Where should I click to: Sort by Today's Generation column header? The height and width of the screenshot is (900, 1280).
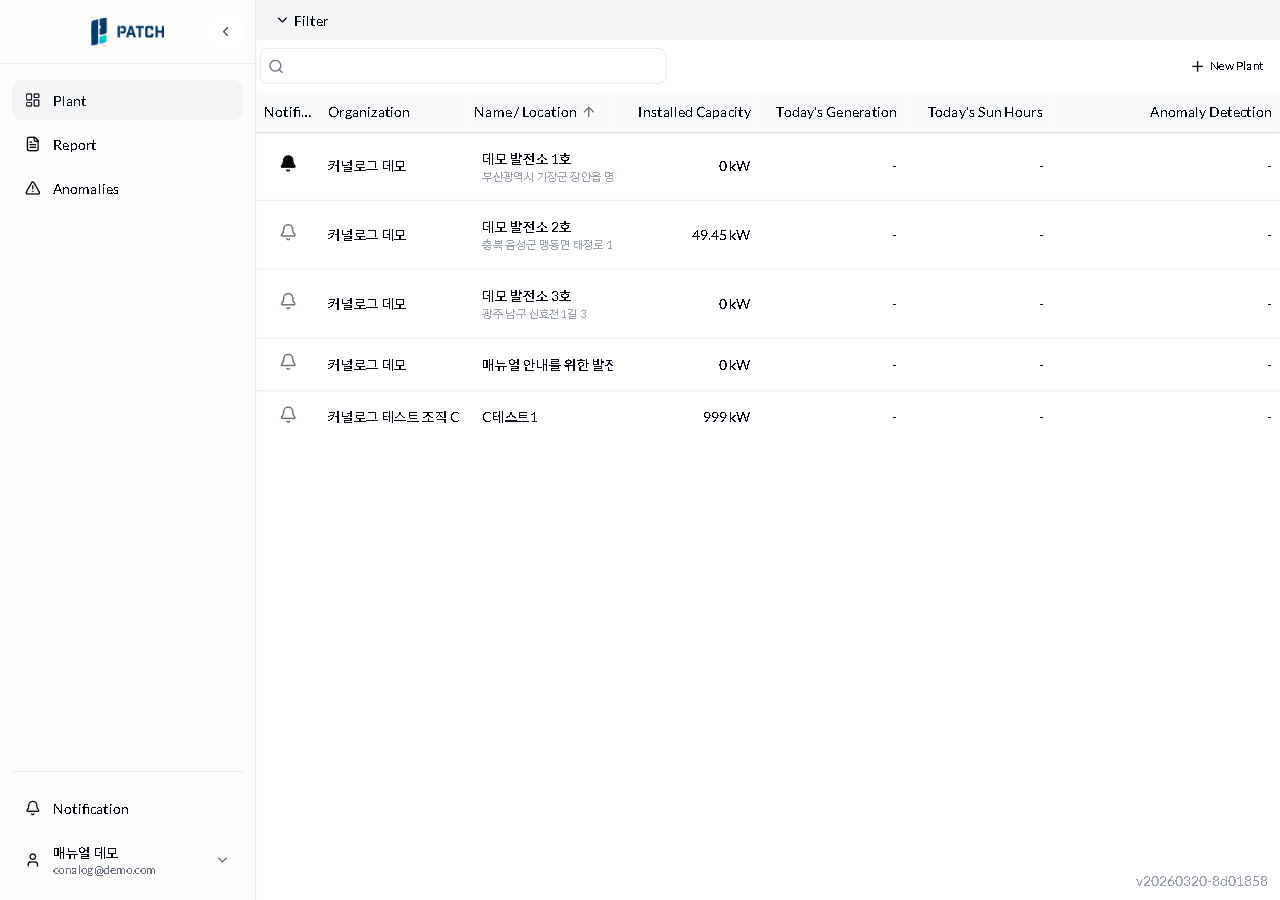[836, 112]
